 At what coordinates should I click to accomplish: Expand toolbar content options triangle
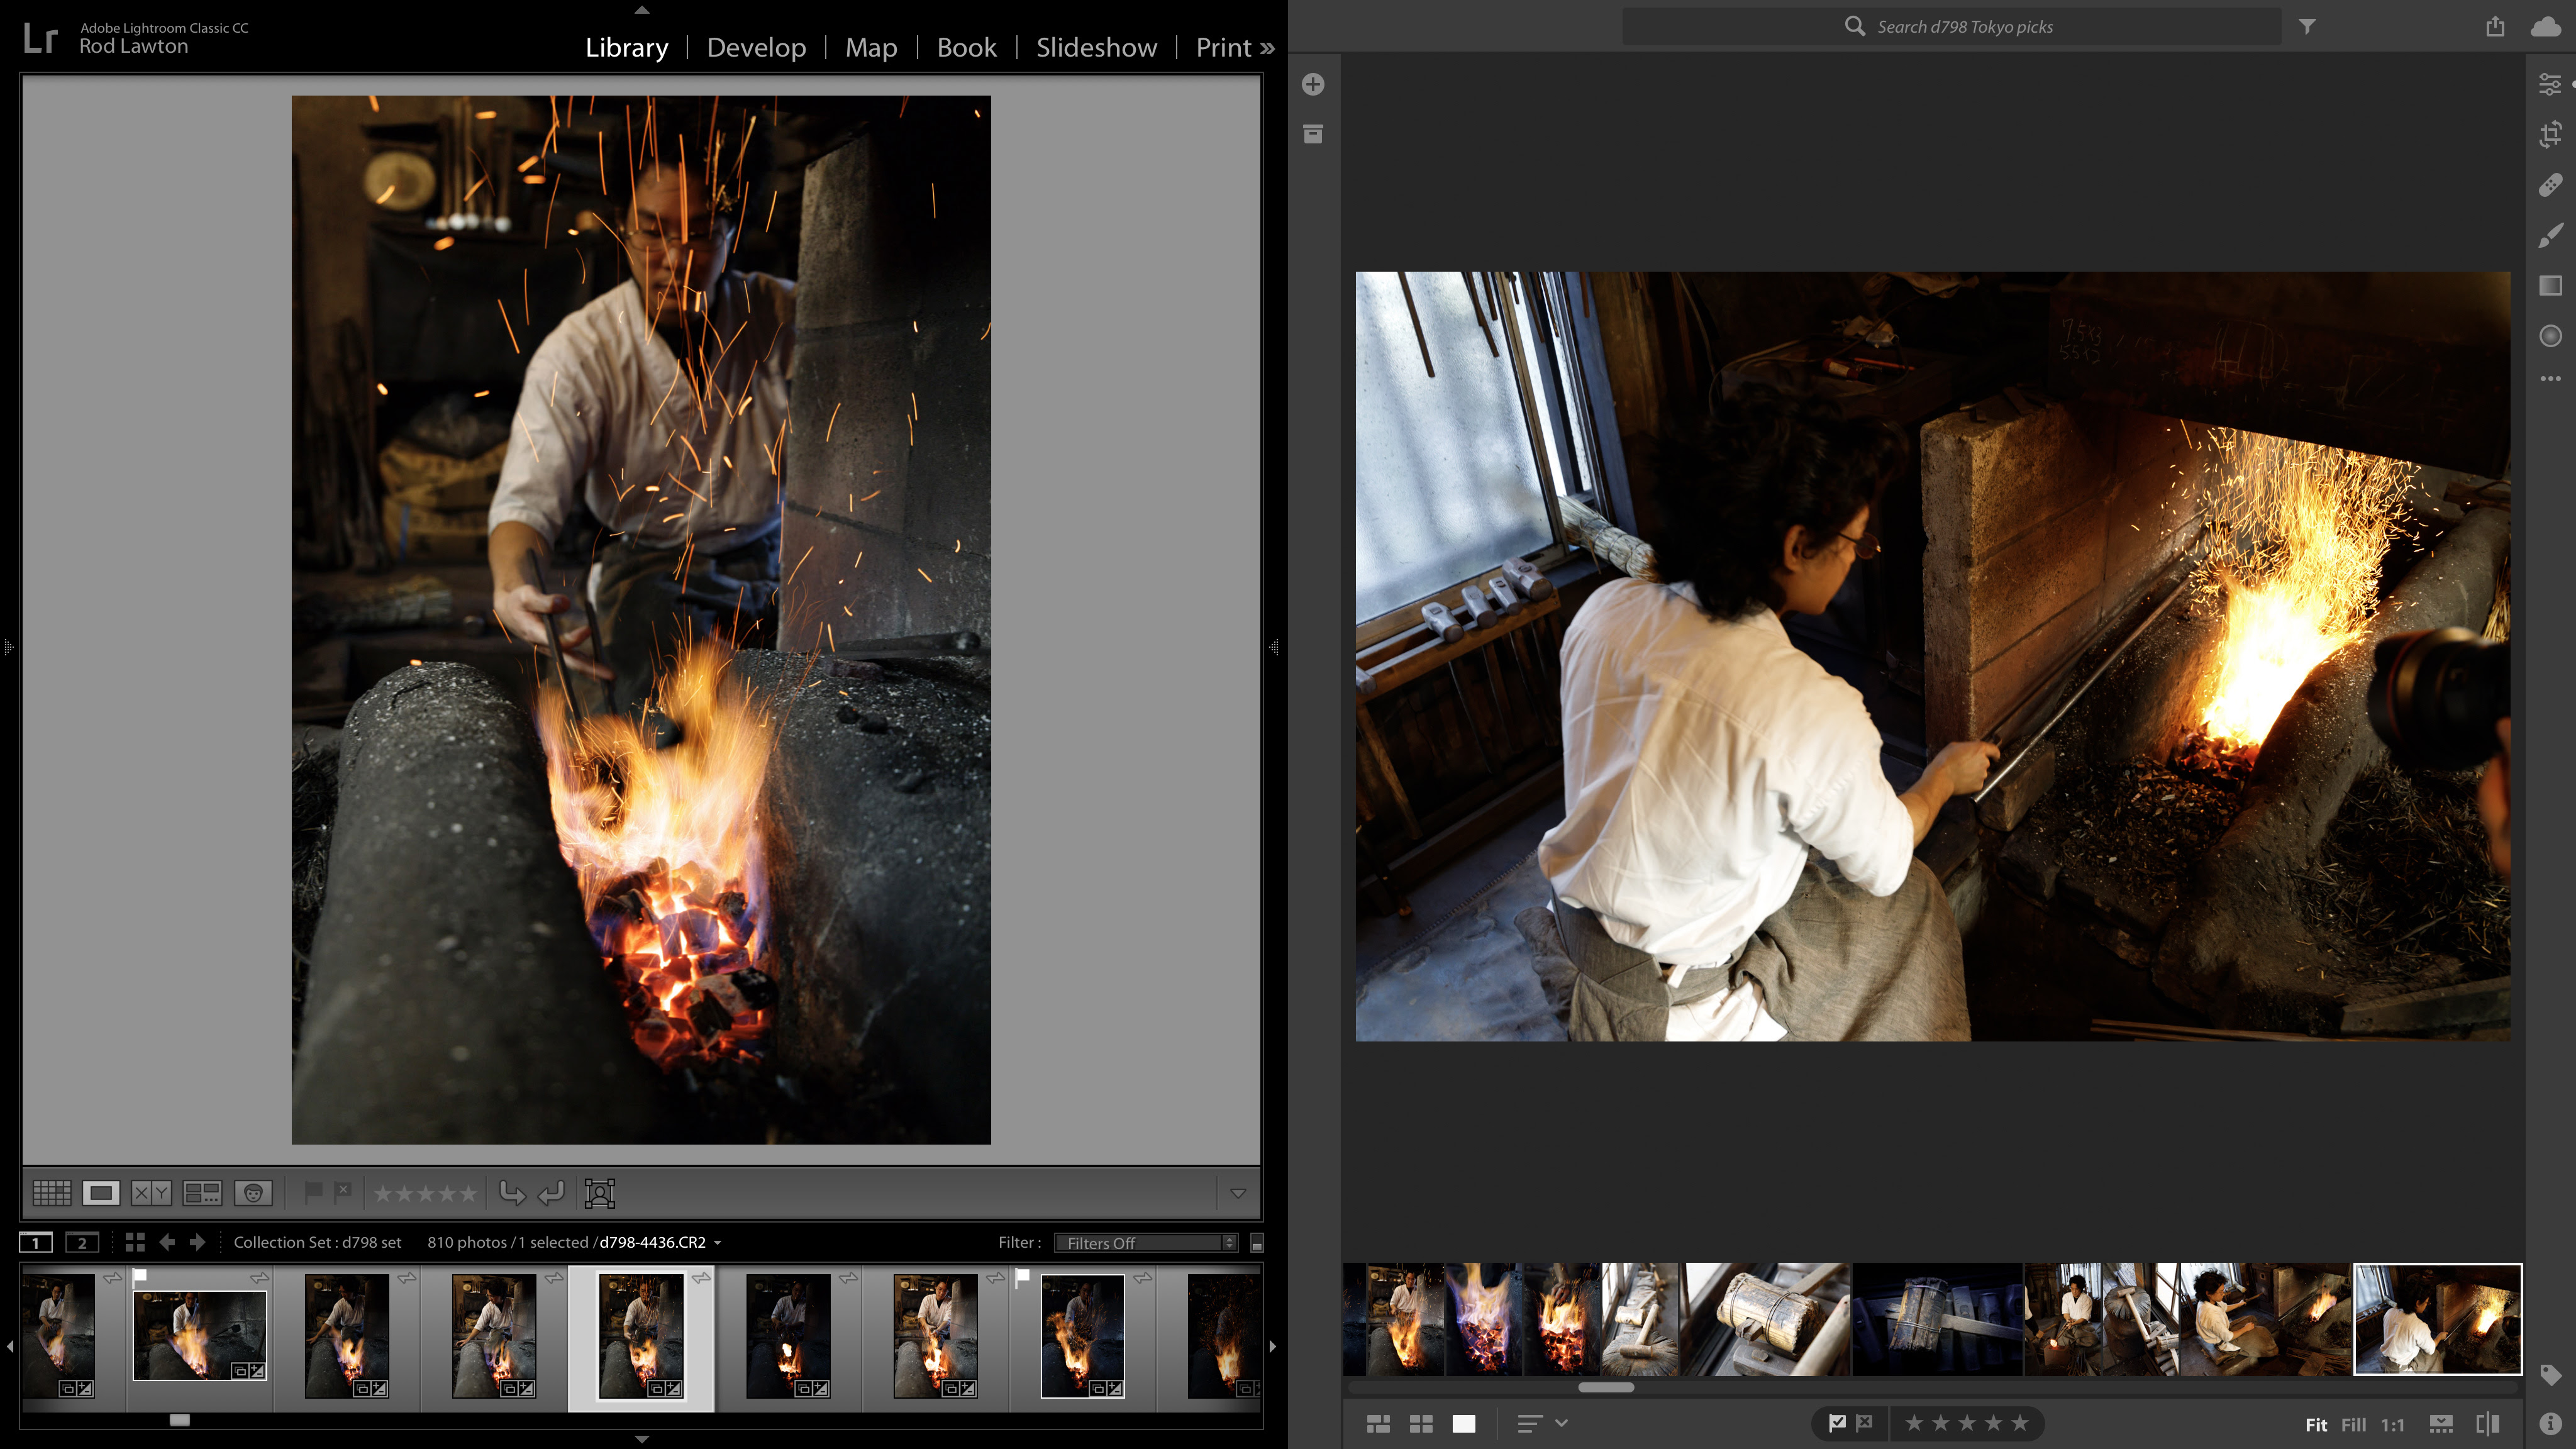tap(1237, 1192)
